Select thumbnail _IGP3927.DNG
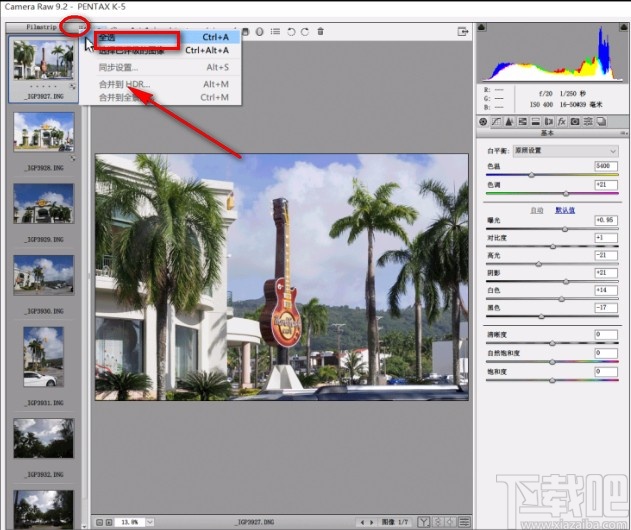631x530 pixels. coord(43,60)
